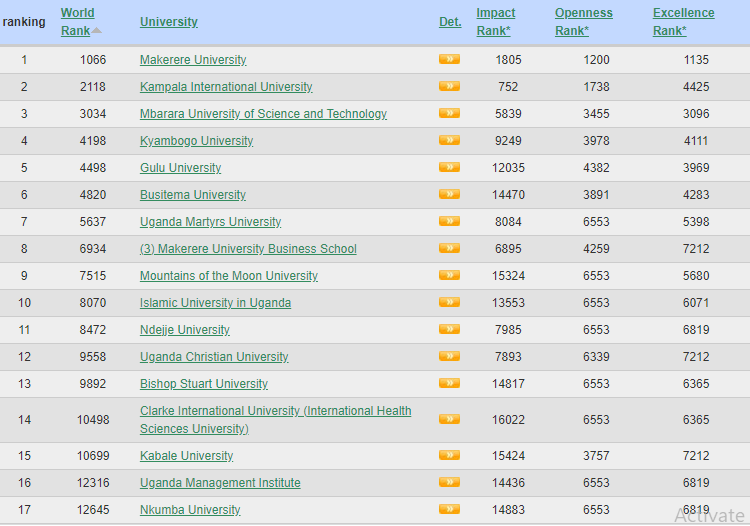Click details arrow for Nkumba University
The image size is (750, 526).
click(449, 509)
